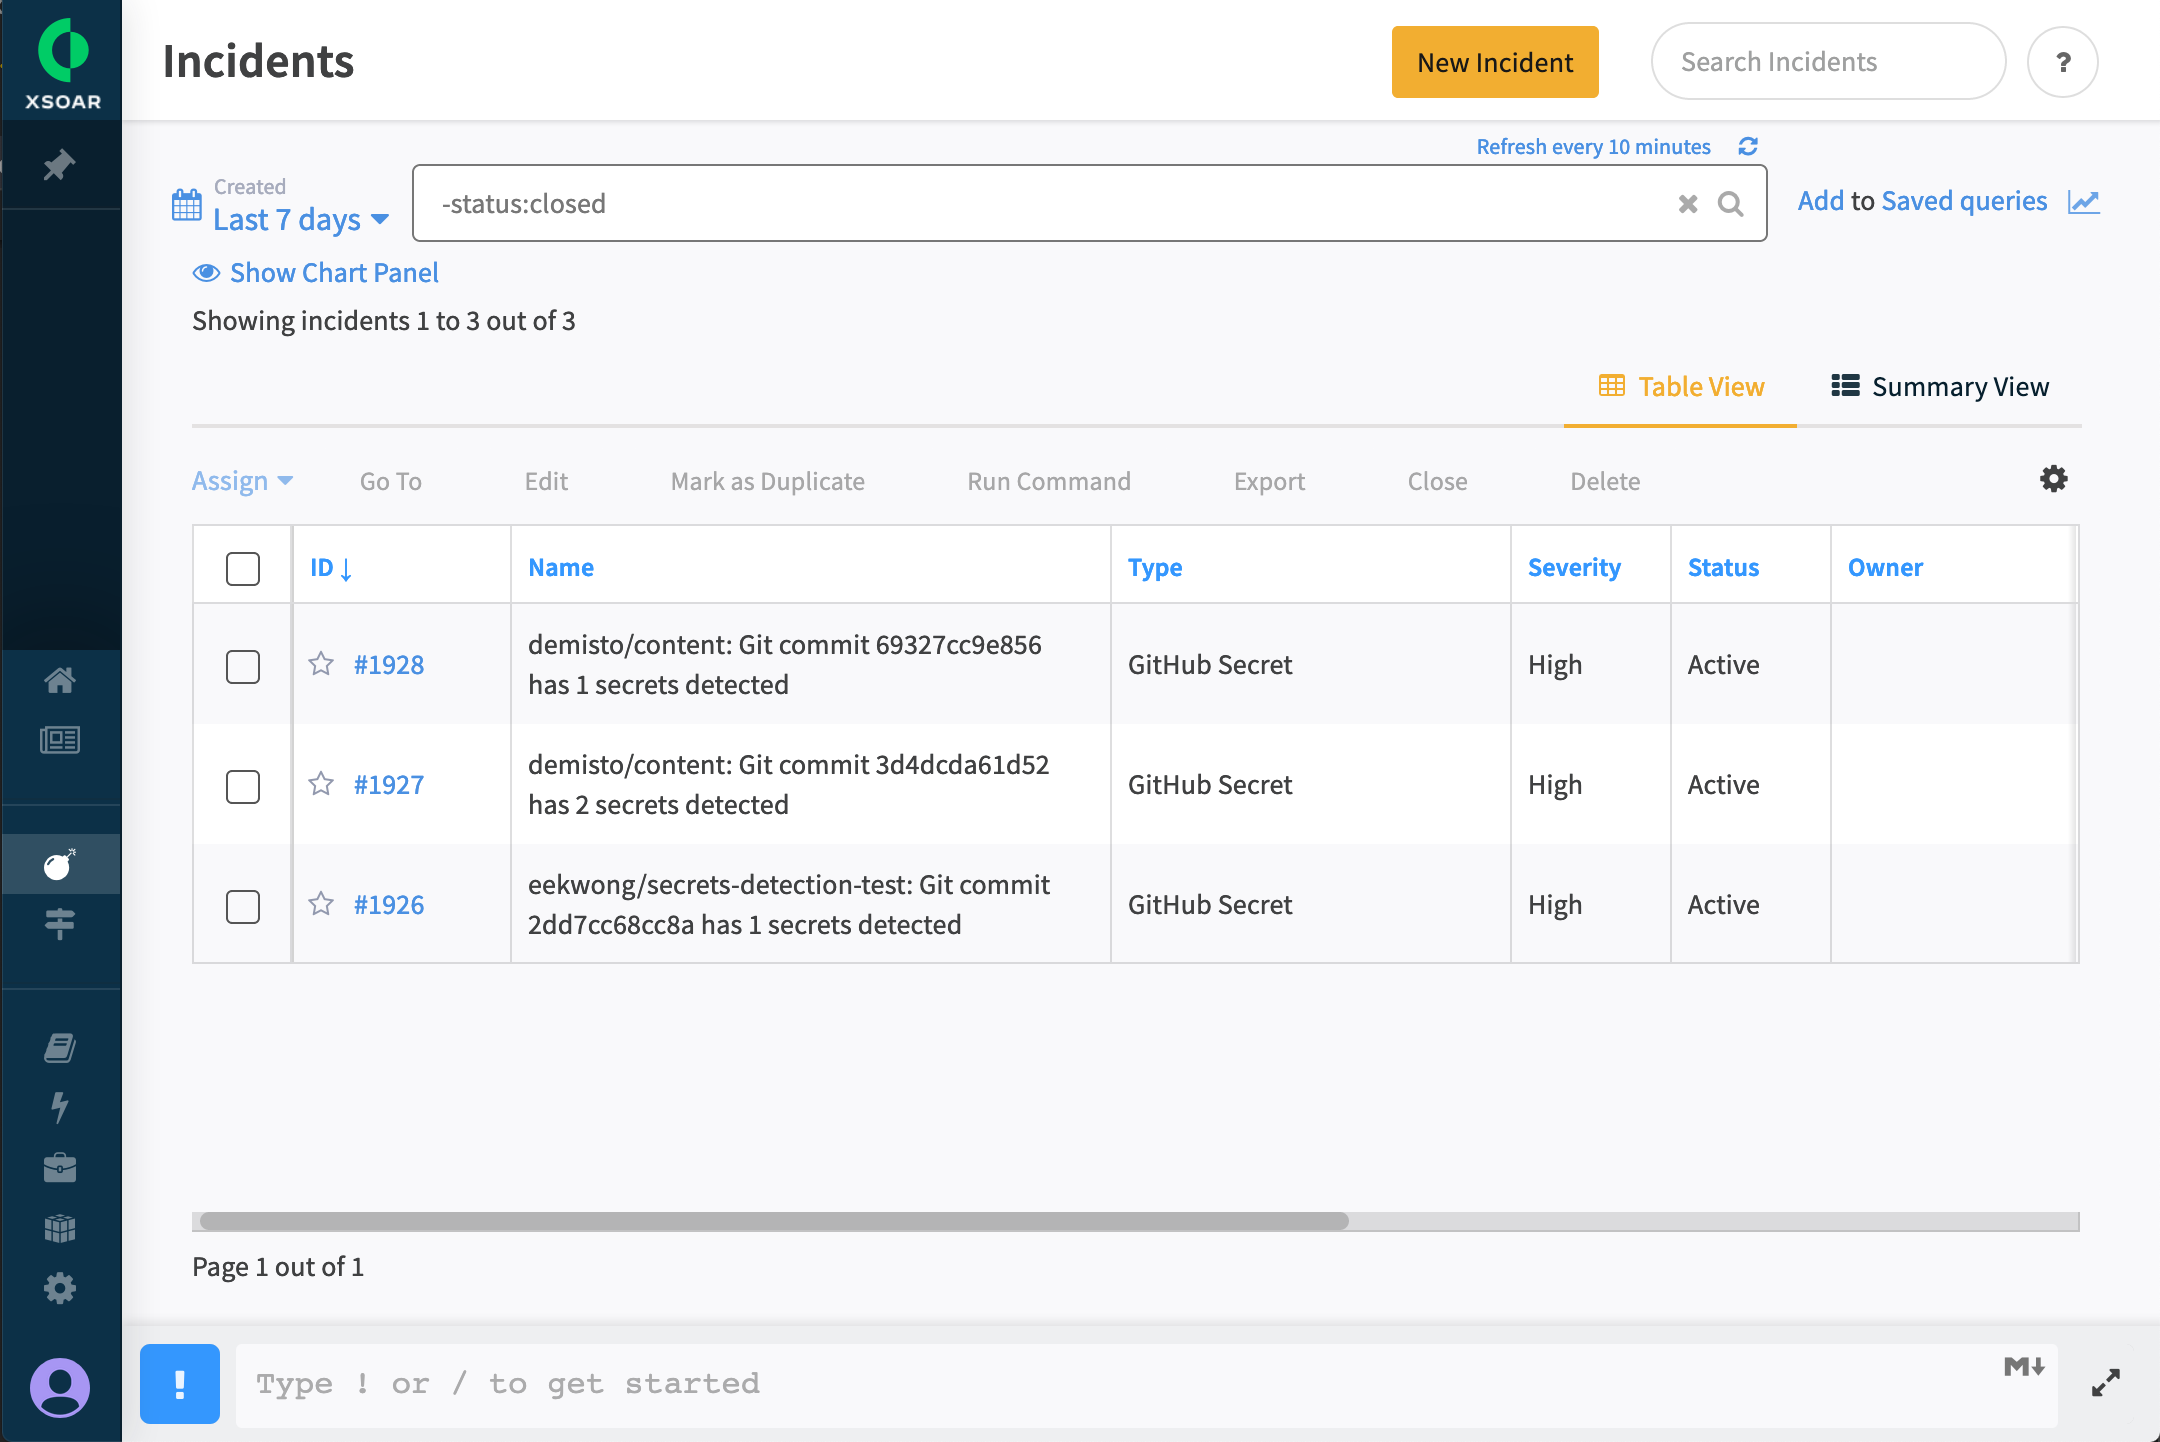Clear the query with the X icon
The width and height of the screenshot is (2160, 1442).
[x=1688, y=204]
